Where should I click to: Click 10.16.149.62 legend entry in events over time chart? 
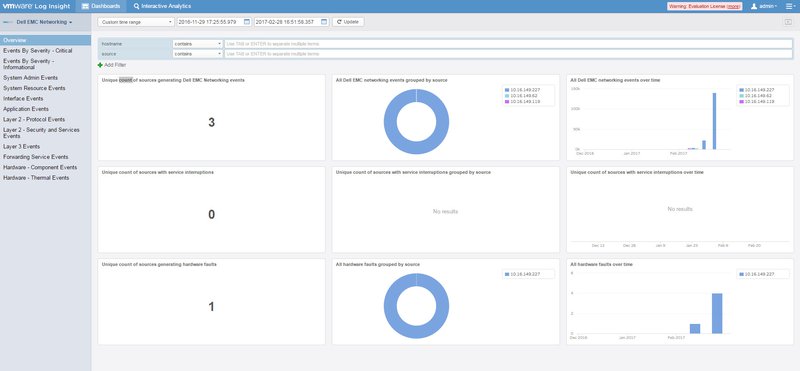tap(756, 96)
